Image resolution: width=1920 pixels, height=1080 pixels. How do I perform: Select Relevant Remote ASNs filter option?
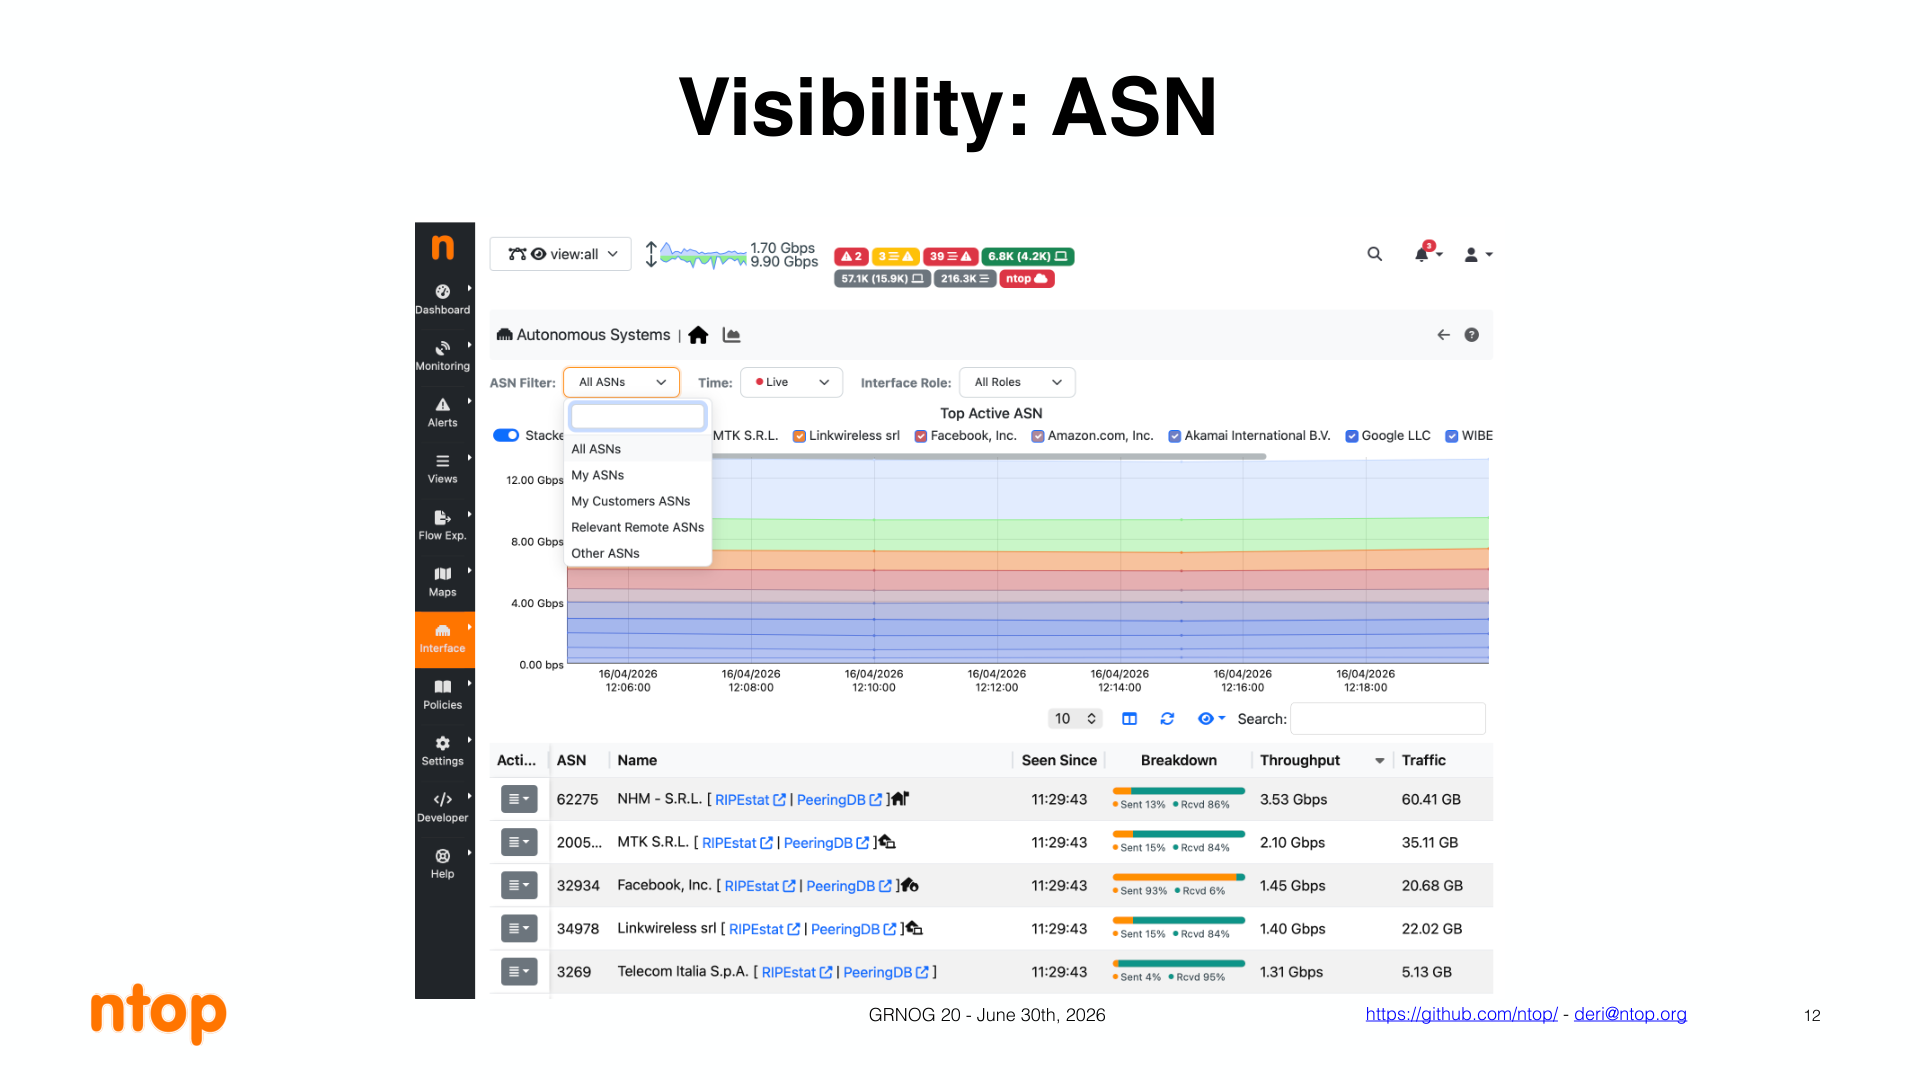pyautogui.click(x=638, y=527)
